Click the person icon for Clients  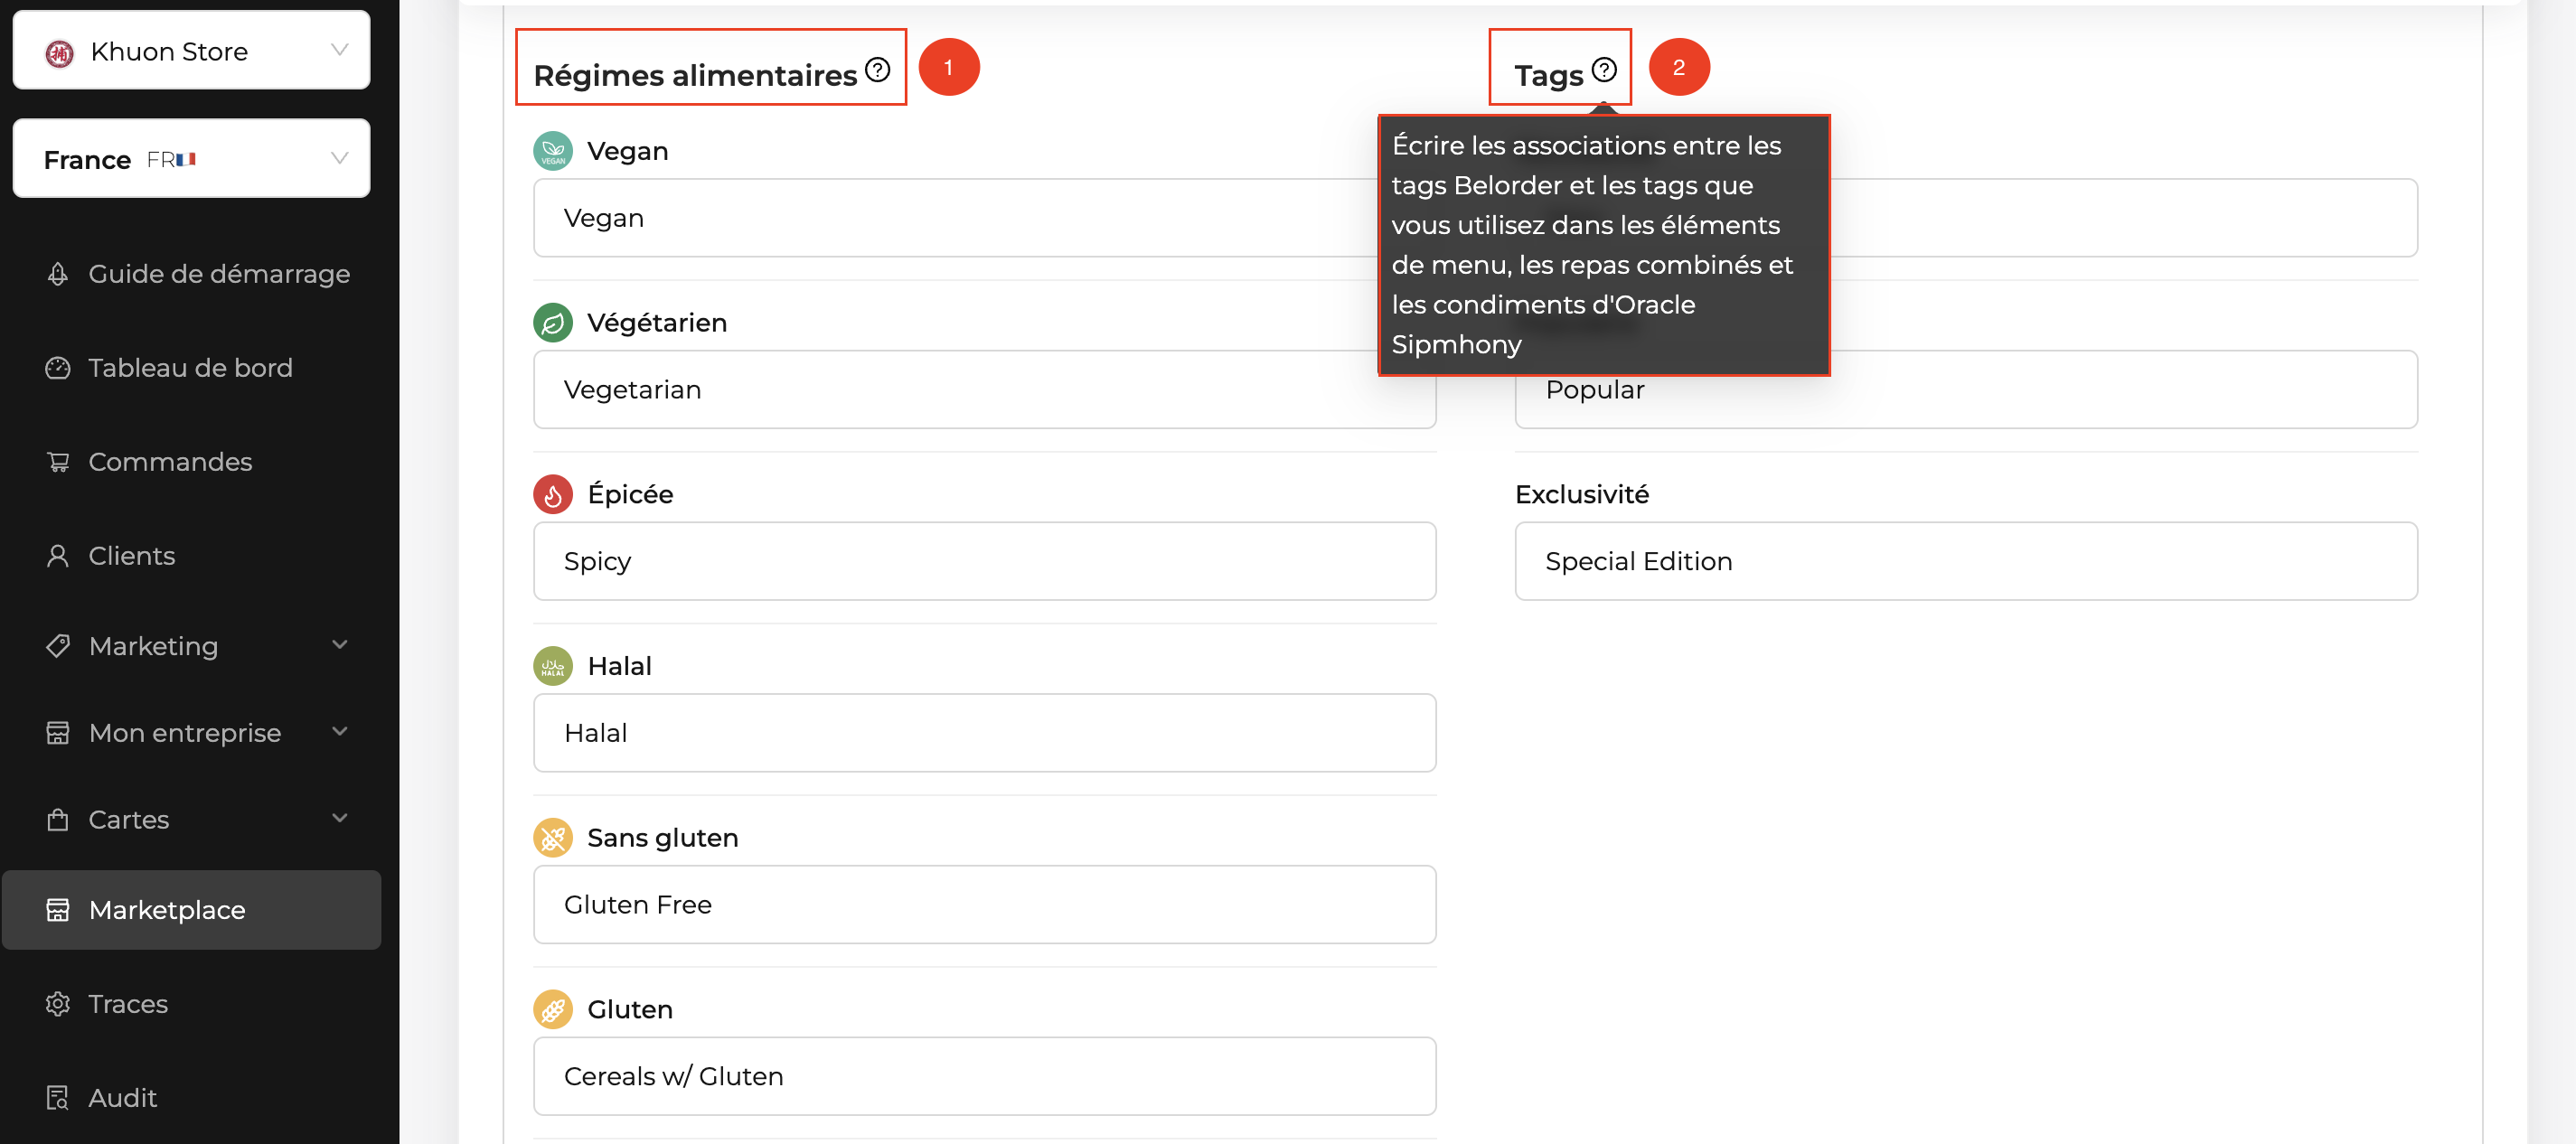[x=58, y=556]
